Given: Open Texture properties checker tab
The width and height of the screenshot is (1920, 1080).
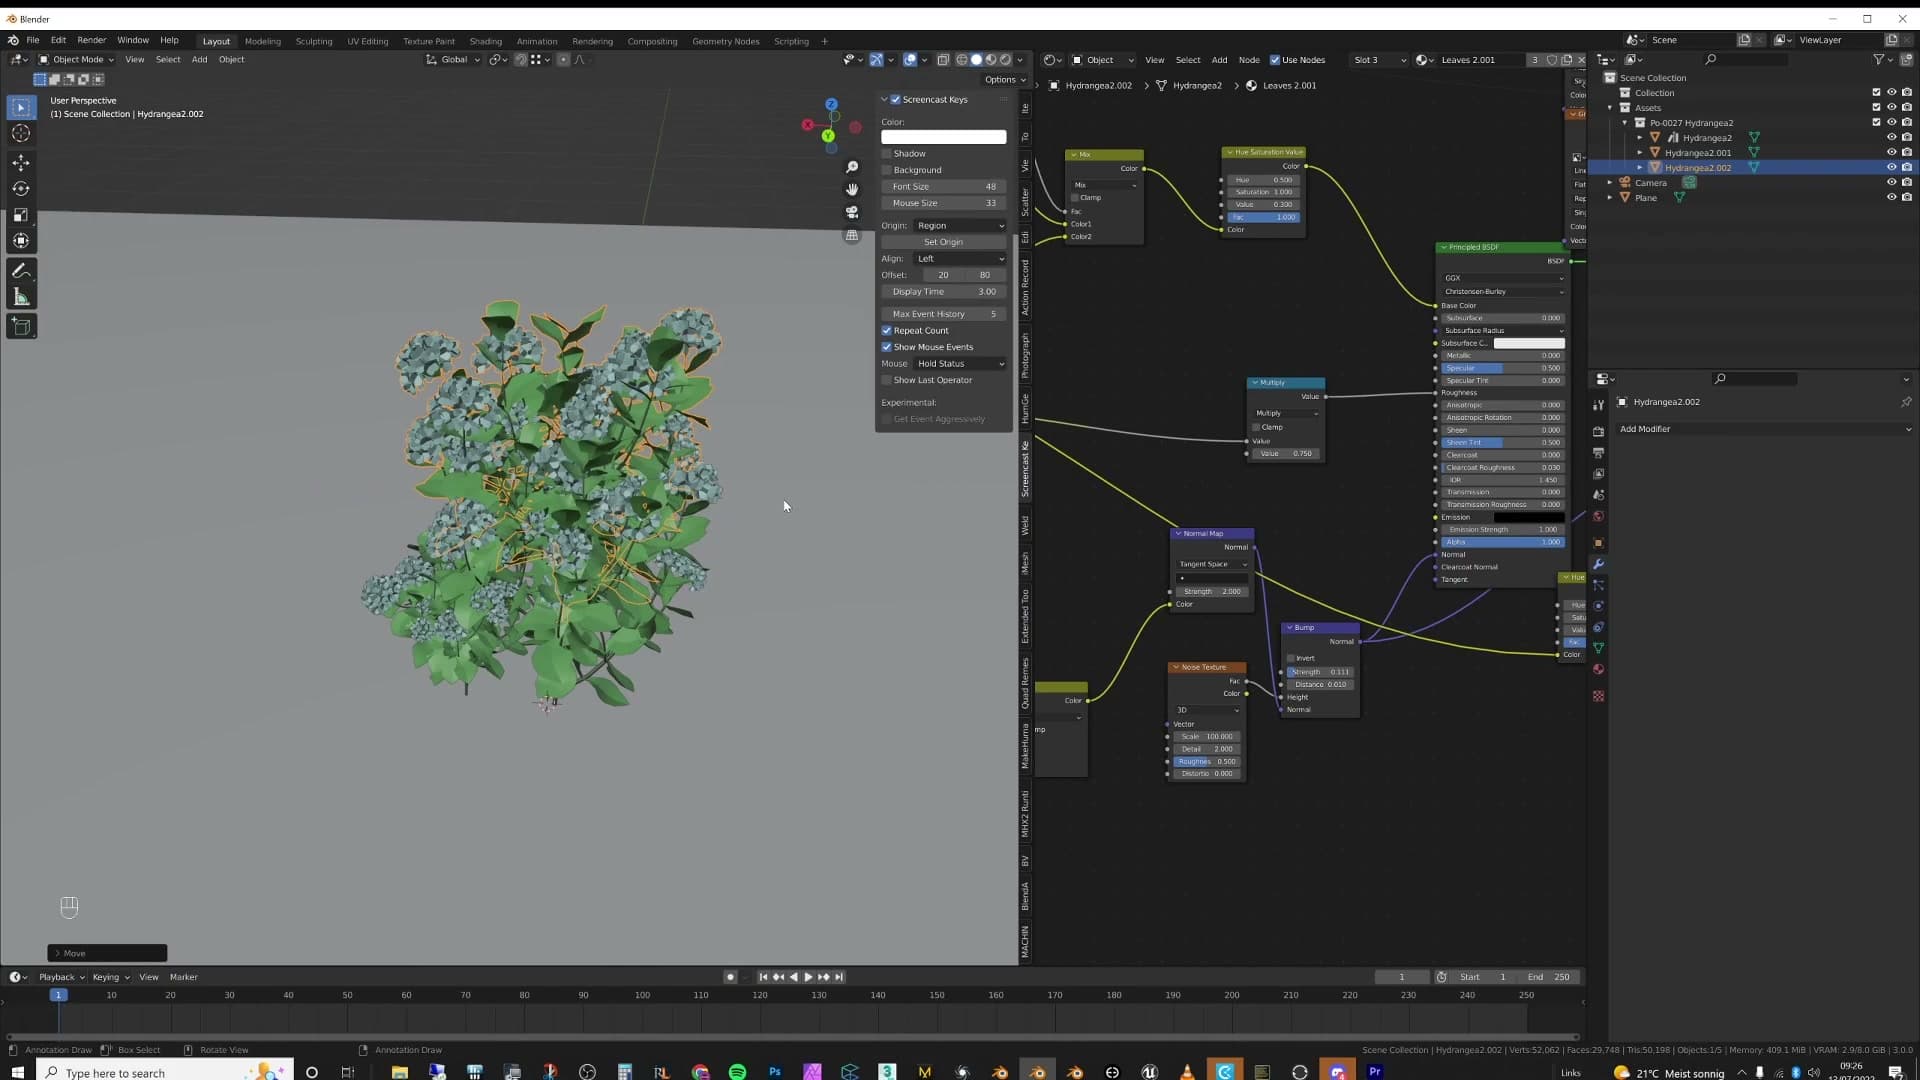Looking at the screenshot, I should (x=1598, y=696).
